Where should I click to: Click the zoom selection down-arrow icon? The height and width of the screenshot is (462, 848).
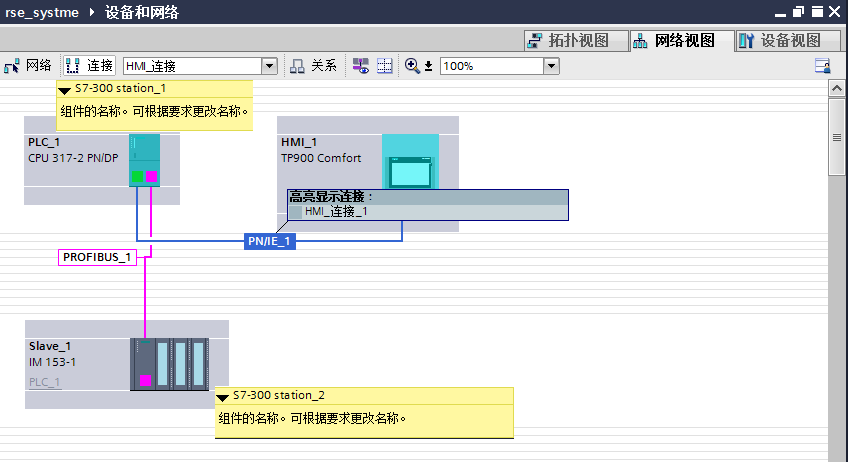pyautogui.click(x=428, y=67)
